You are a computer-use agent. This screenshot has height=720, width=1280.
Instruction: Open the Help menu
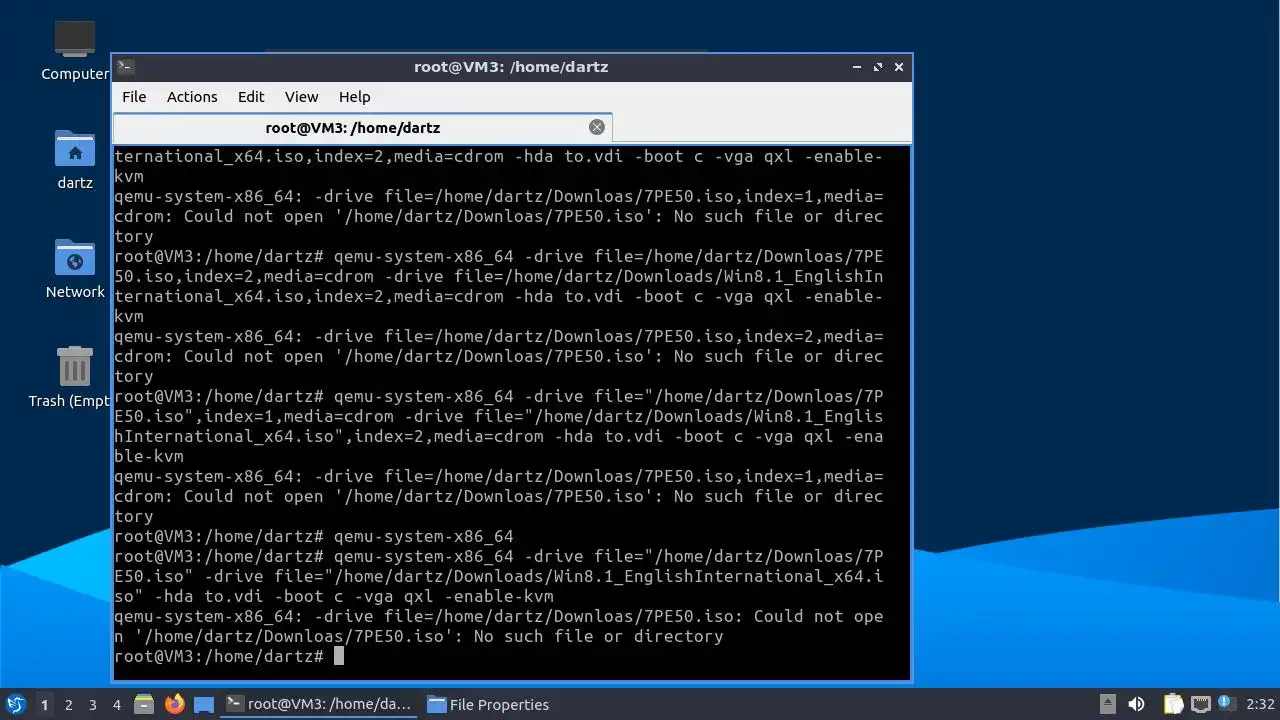click(354, 97)
